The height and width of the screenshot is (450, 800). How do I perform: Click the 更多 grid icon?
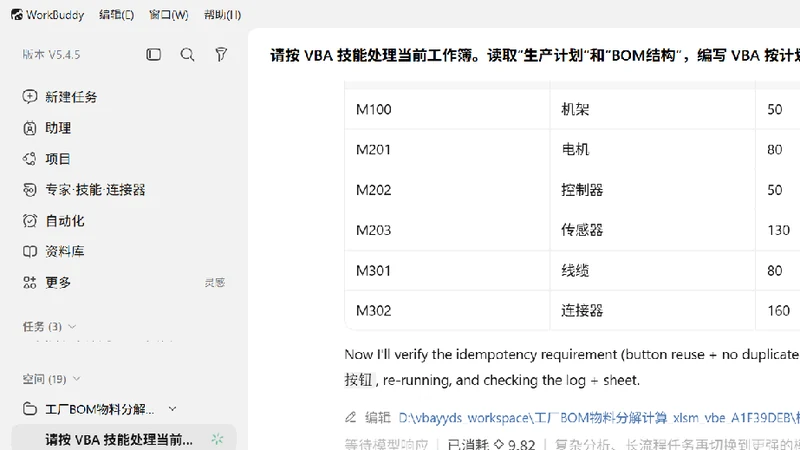click(x=30, y=282)
